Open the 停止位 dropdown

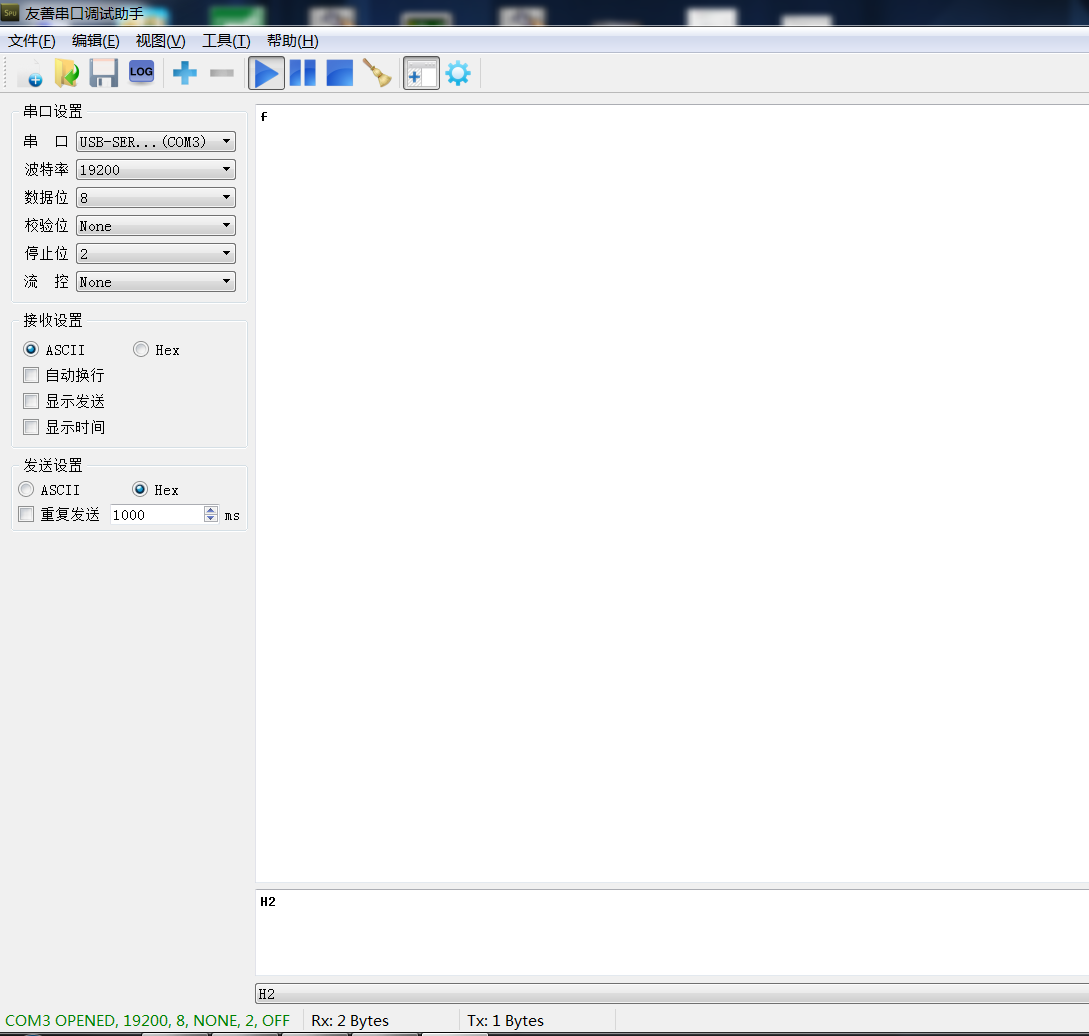(156, 254)
